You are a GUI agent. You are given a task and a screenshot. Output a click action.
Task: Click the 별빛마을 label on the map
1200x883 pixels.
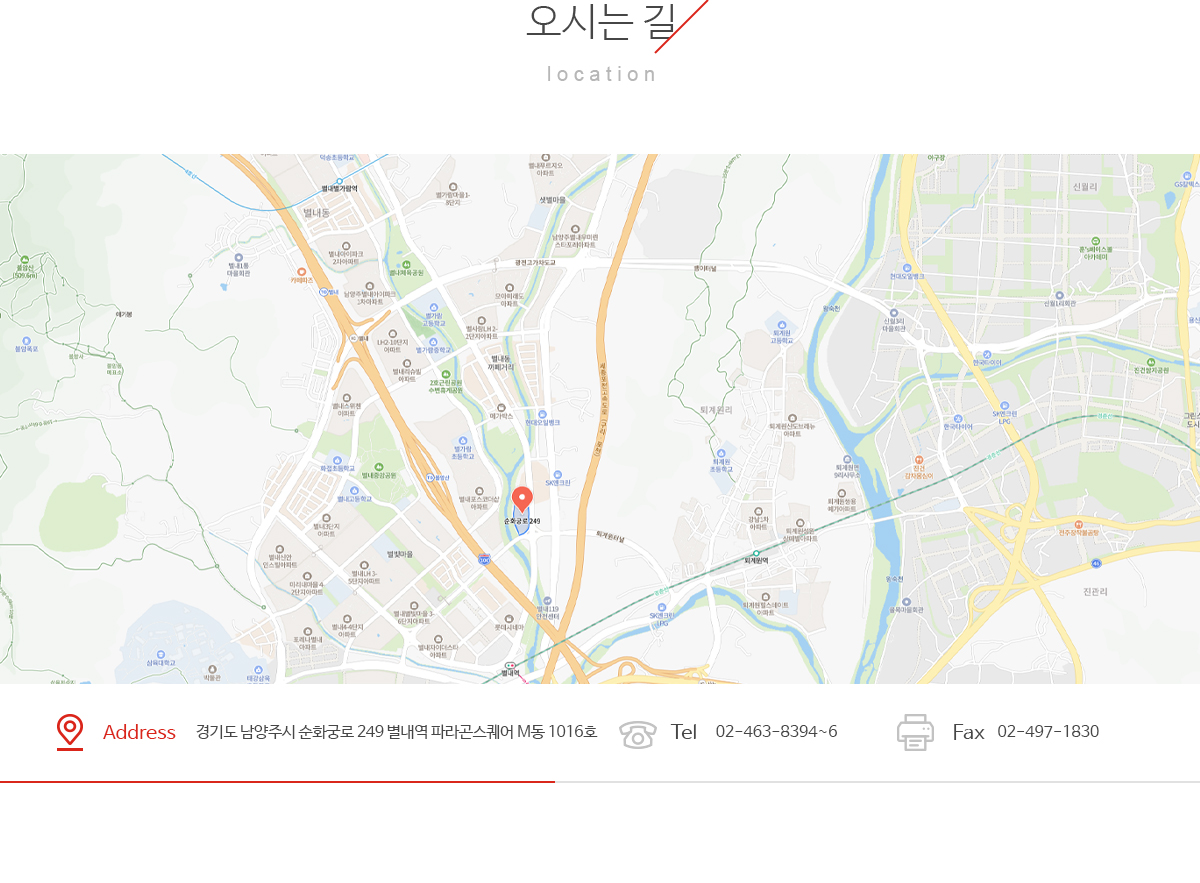tap(400, 554)
